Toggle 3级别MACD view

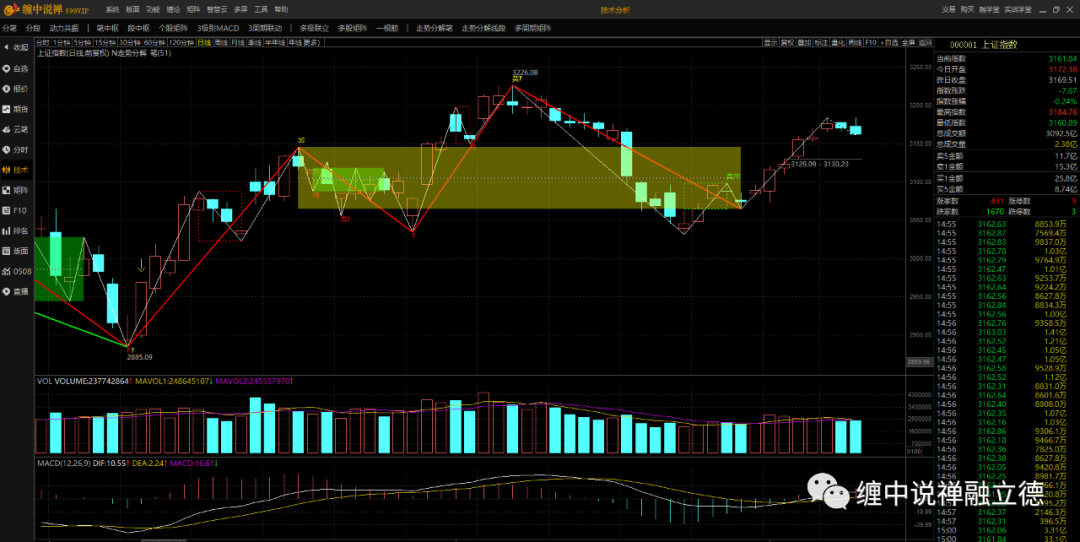coord(218,28)
